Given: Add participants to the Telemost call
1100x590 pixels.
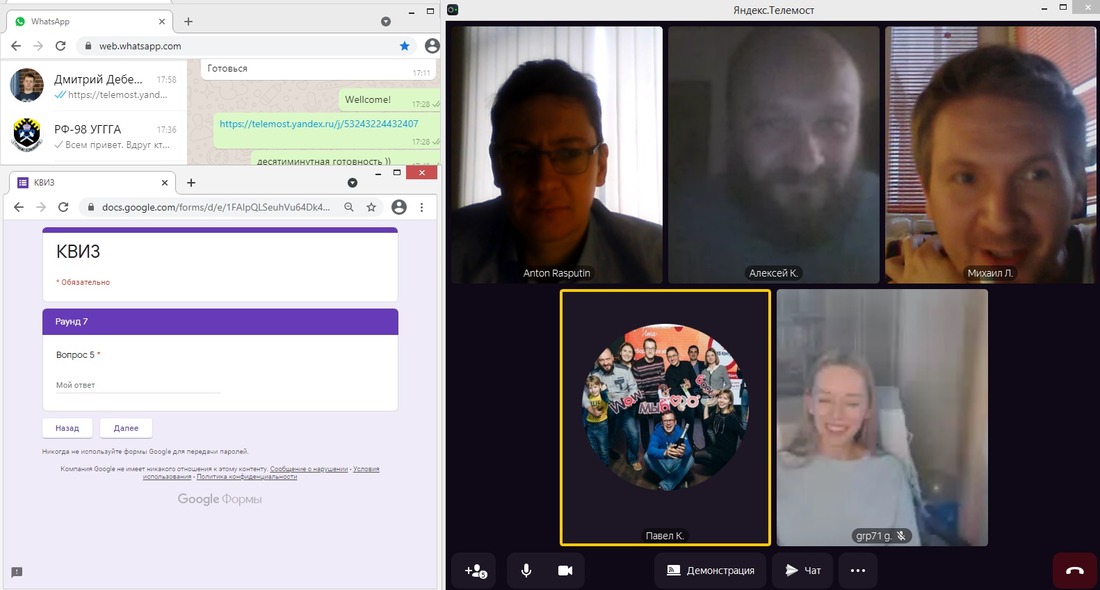Looking at the screenshot, I should [x=476, y=570].
